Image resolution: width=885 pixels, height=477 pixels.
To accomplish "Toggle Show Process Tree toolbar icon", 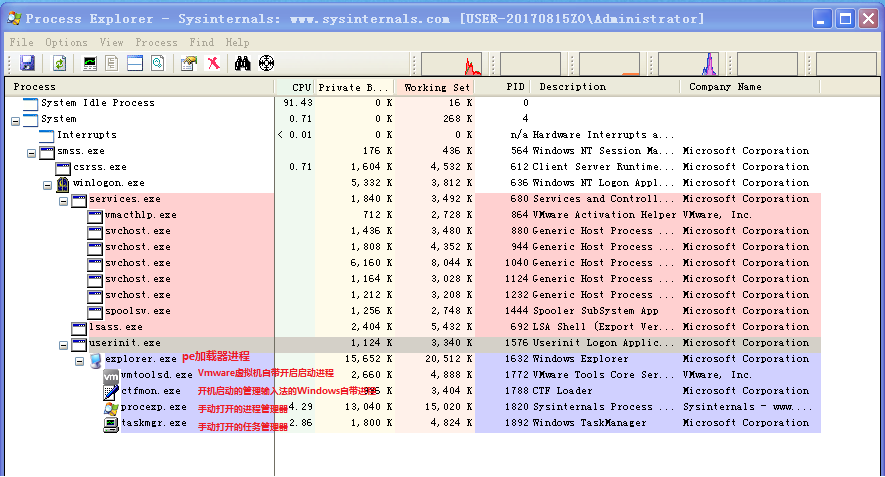I will [x=112, y=63].
